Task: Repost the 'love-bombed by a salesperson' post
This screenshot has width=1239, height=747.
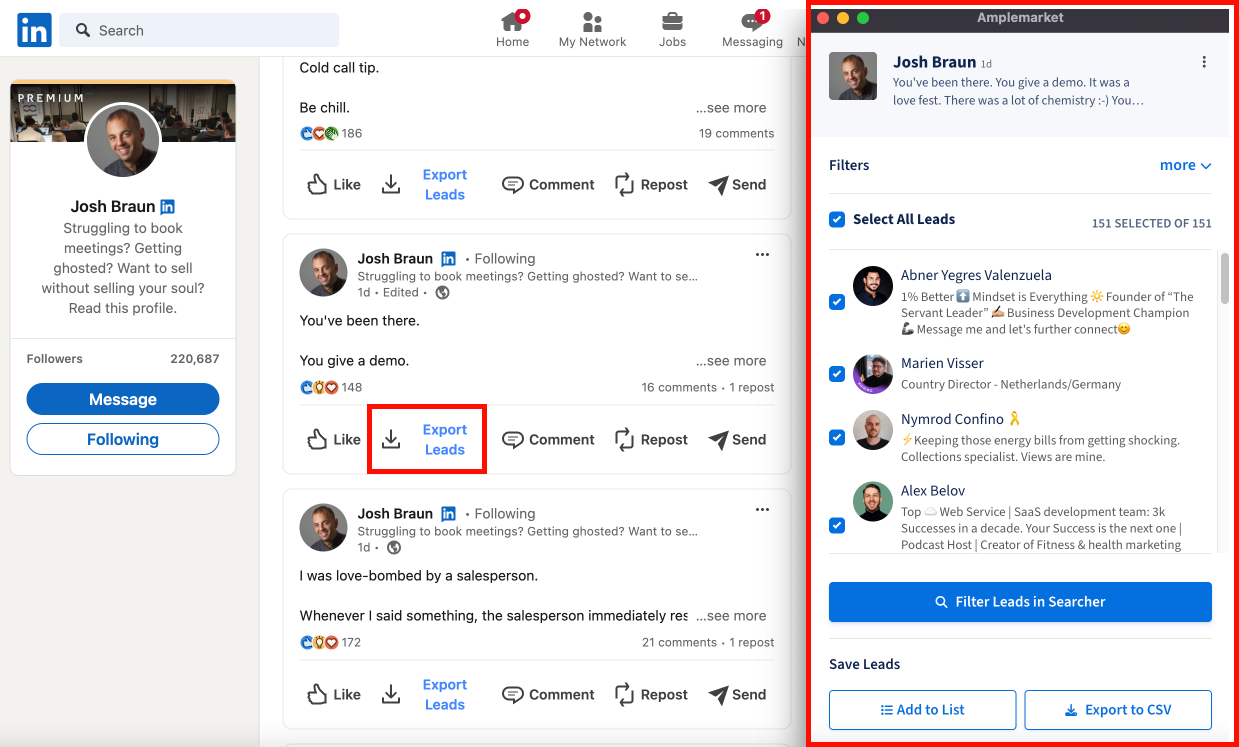Action: point(651,694)
